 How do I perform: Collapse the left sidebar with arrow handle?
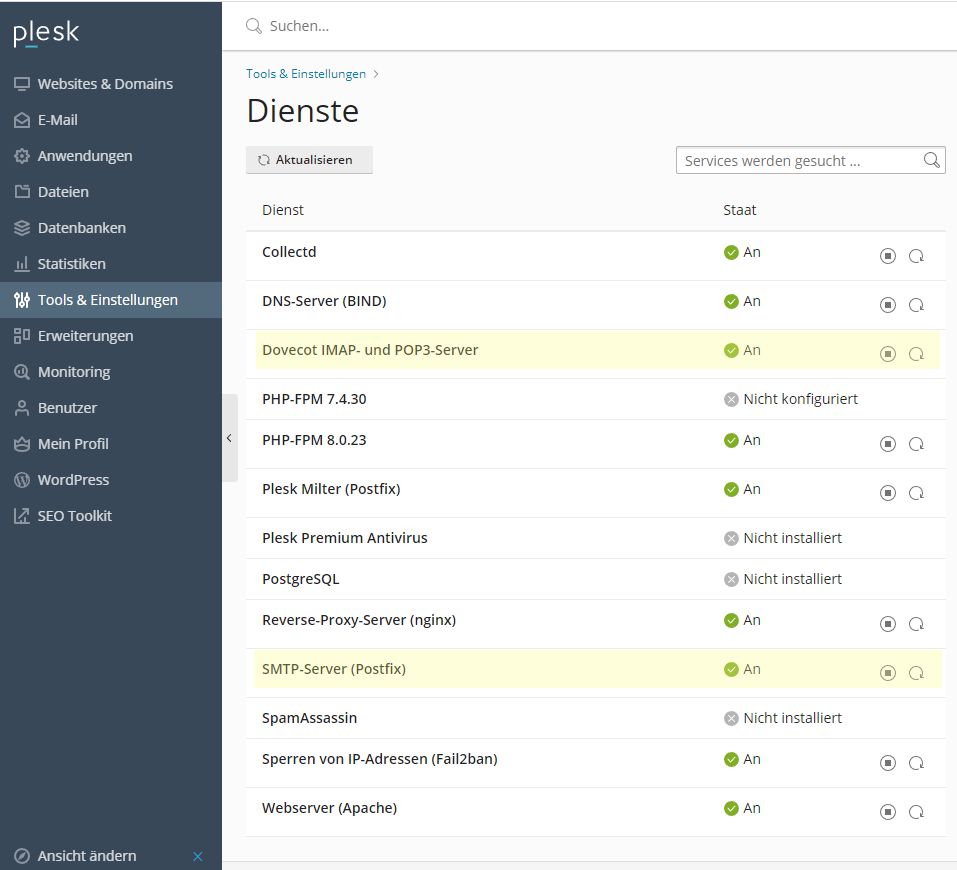(229, 438)
